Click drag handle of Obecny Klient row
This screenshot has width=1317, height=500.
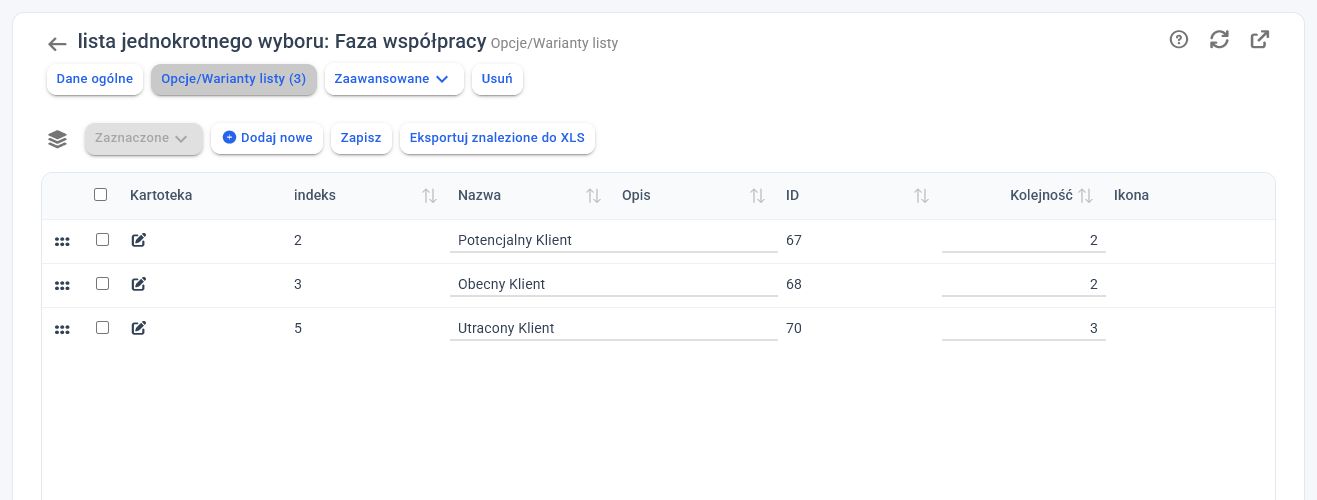pyautogui.click(x=62, y=285)
